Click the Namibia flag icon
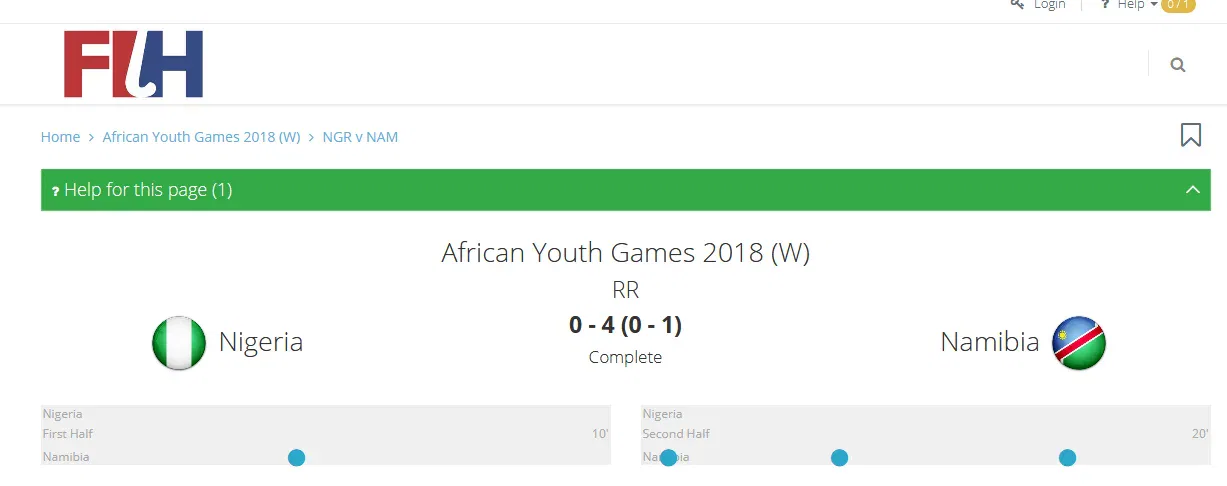Screen dimensions: 1227x486 1078,343
